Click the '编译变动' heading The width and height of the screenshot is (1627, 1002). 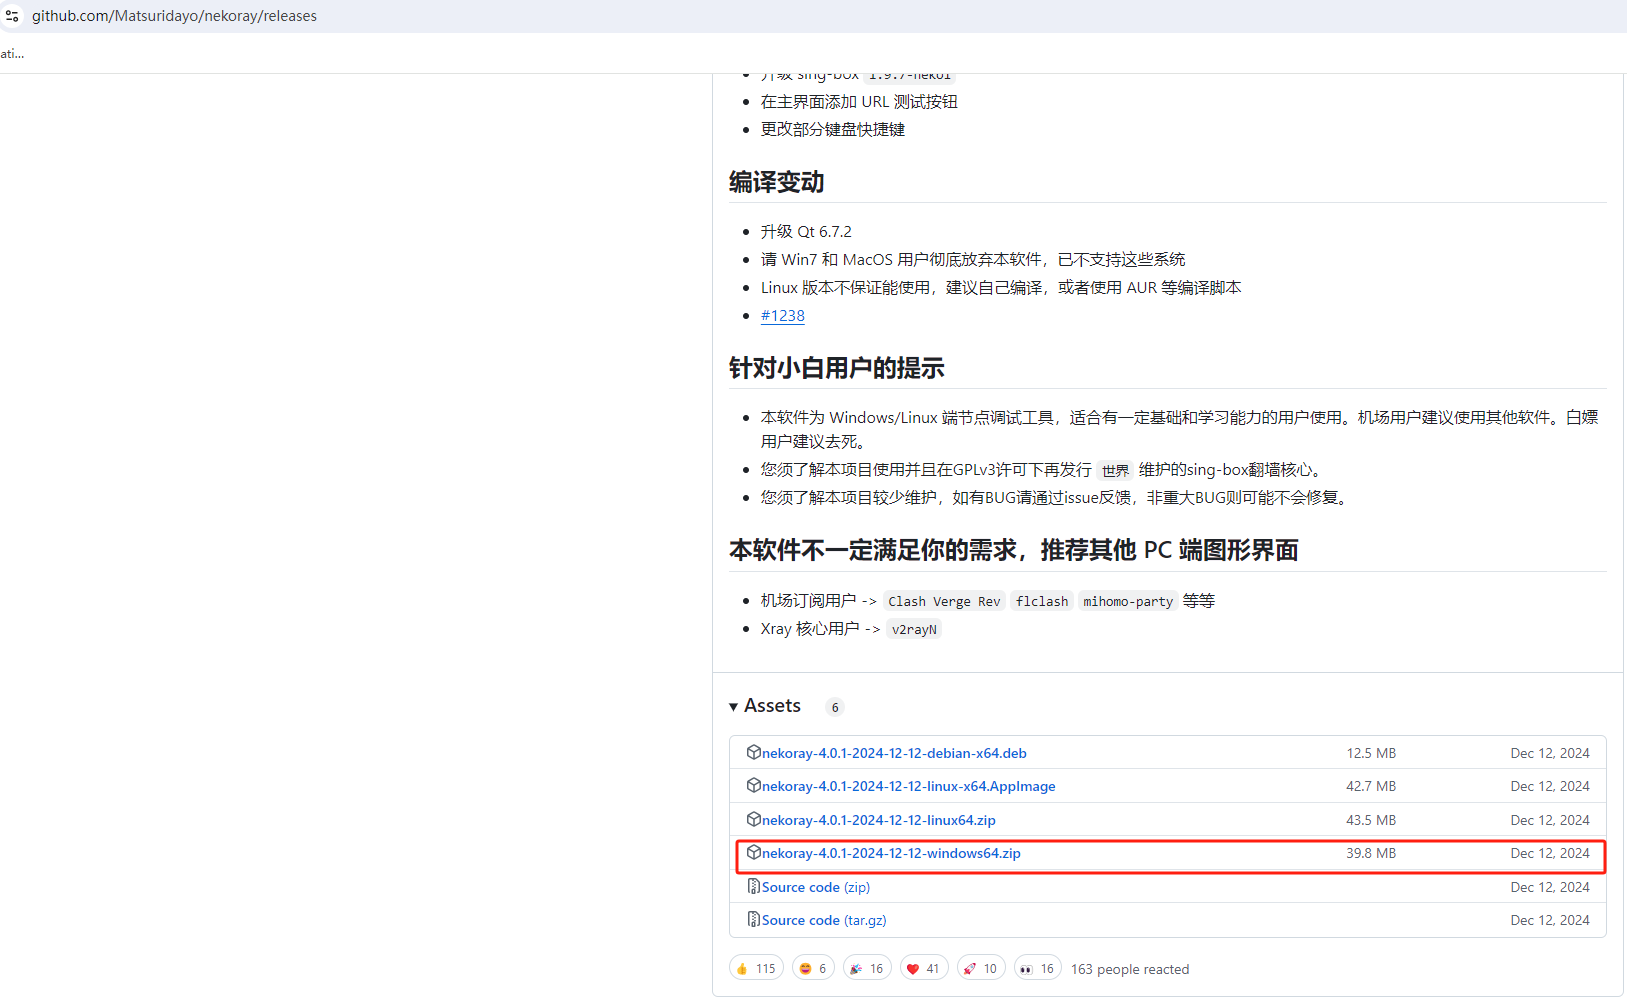click(x=777, y=182)
